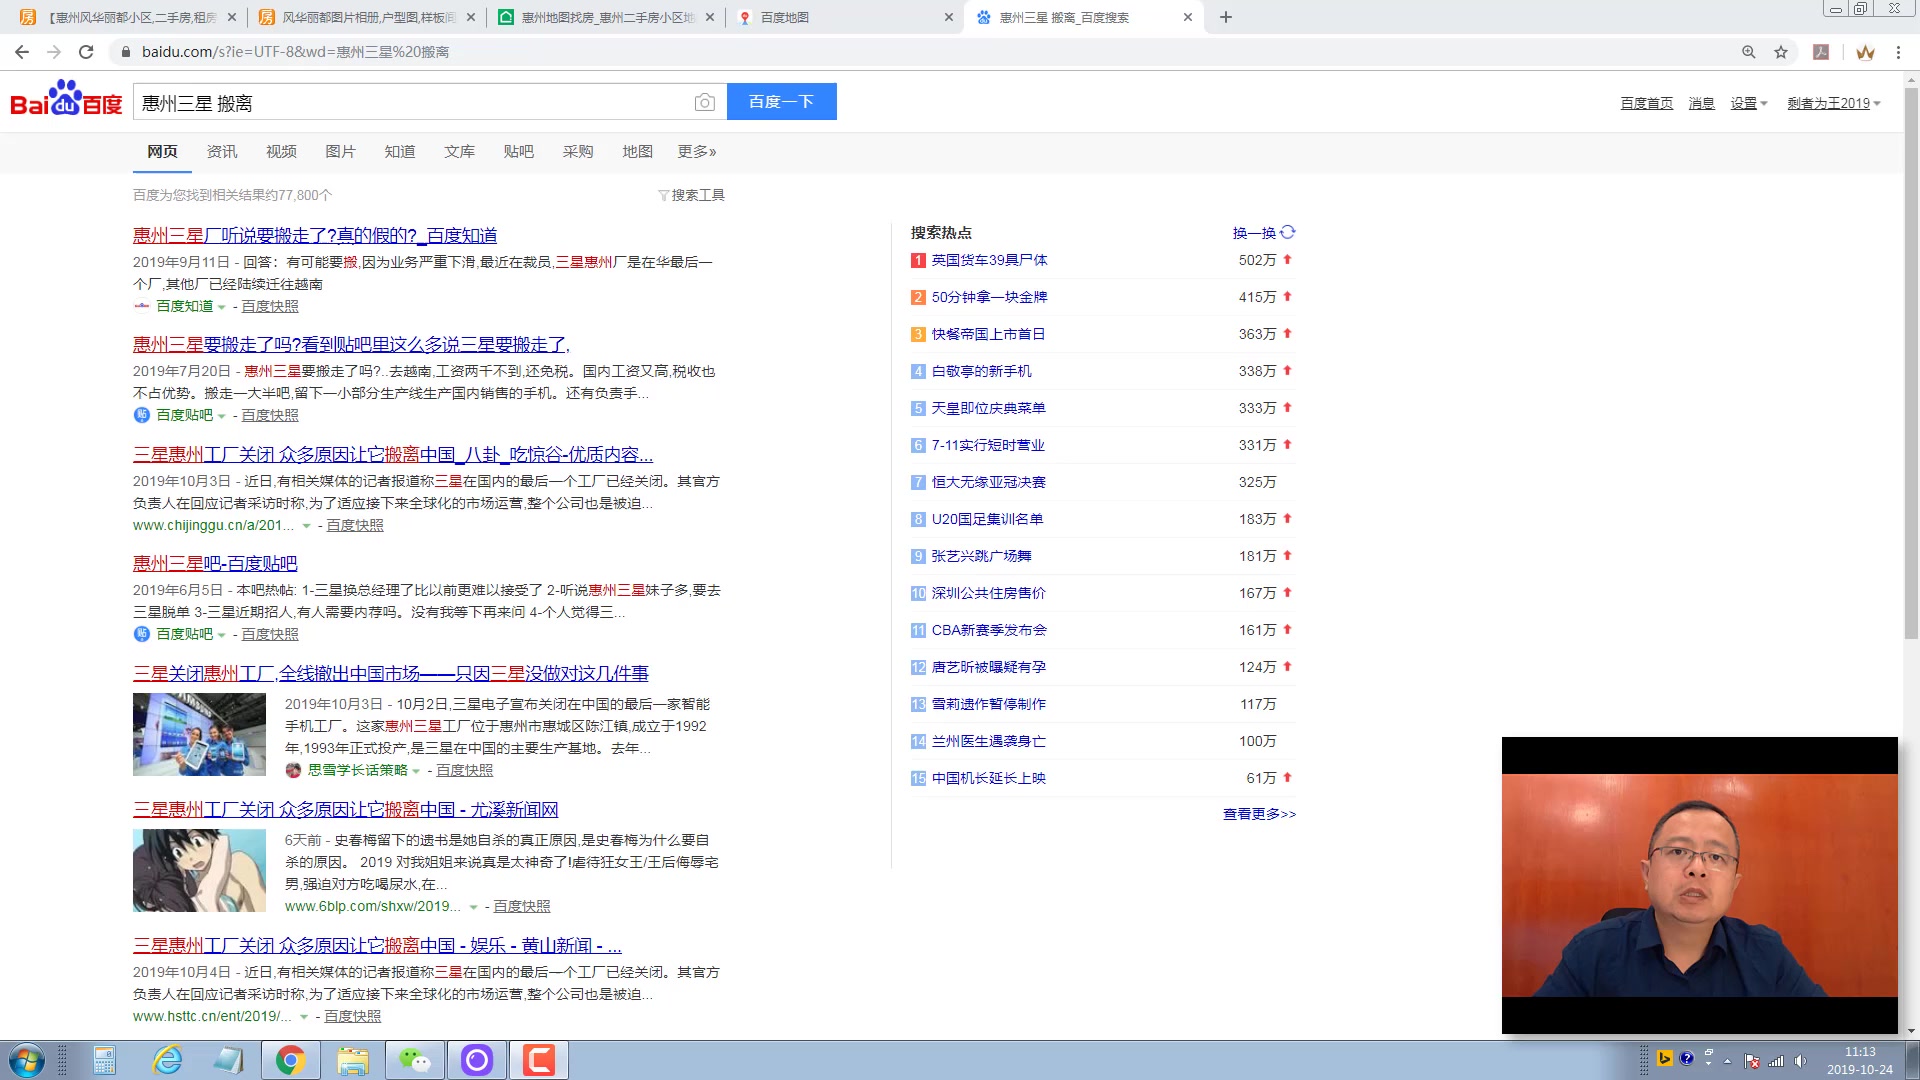The width and height of the screenshot is (1920, 1080).
Task: Open the Windows Start menu
Action: (27, 1060)
